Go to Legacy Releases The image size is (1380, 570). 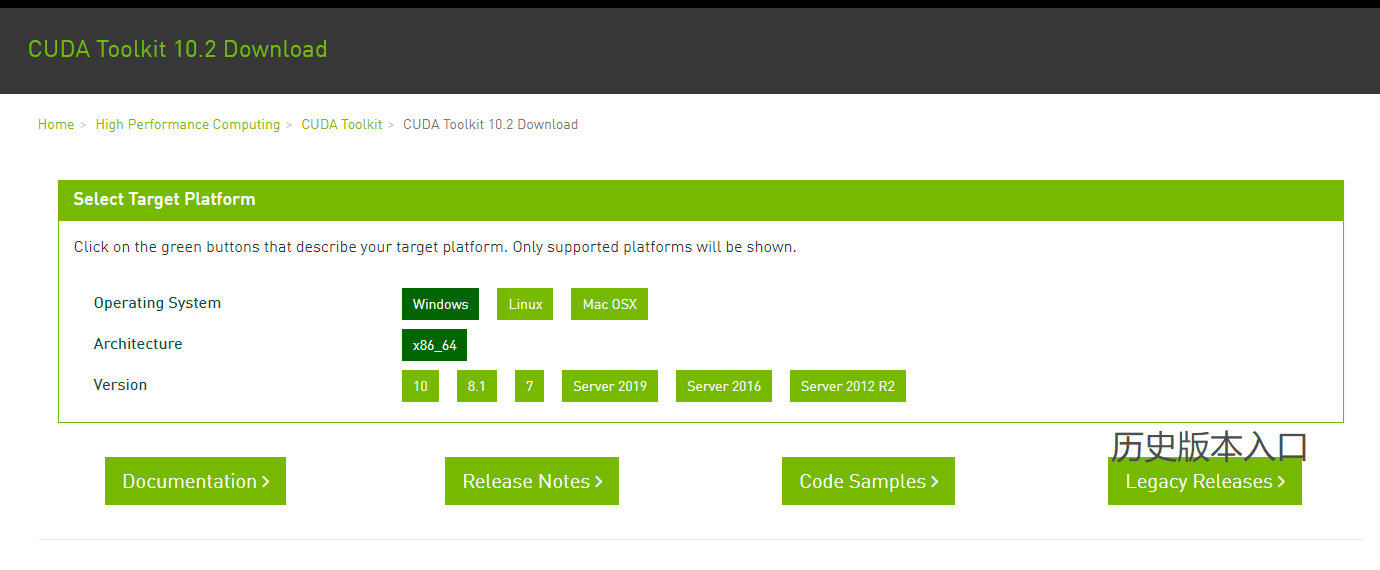coord(1205,481)
